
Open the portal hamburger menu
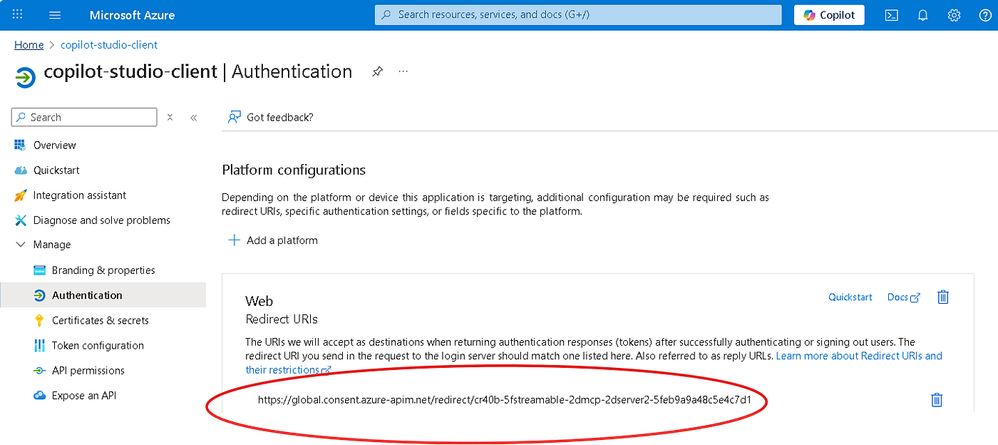click(55, 15)
